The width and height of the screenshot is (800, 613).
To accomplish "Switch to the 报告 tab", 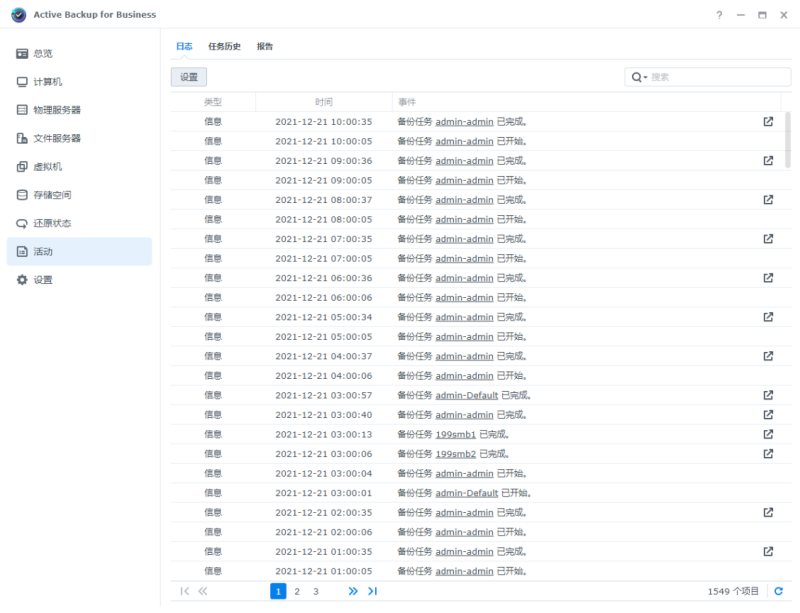I will click(x=265, y=46).
